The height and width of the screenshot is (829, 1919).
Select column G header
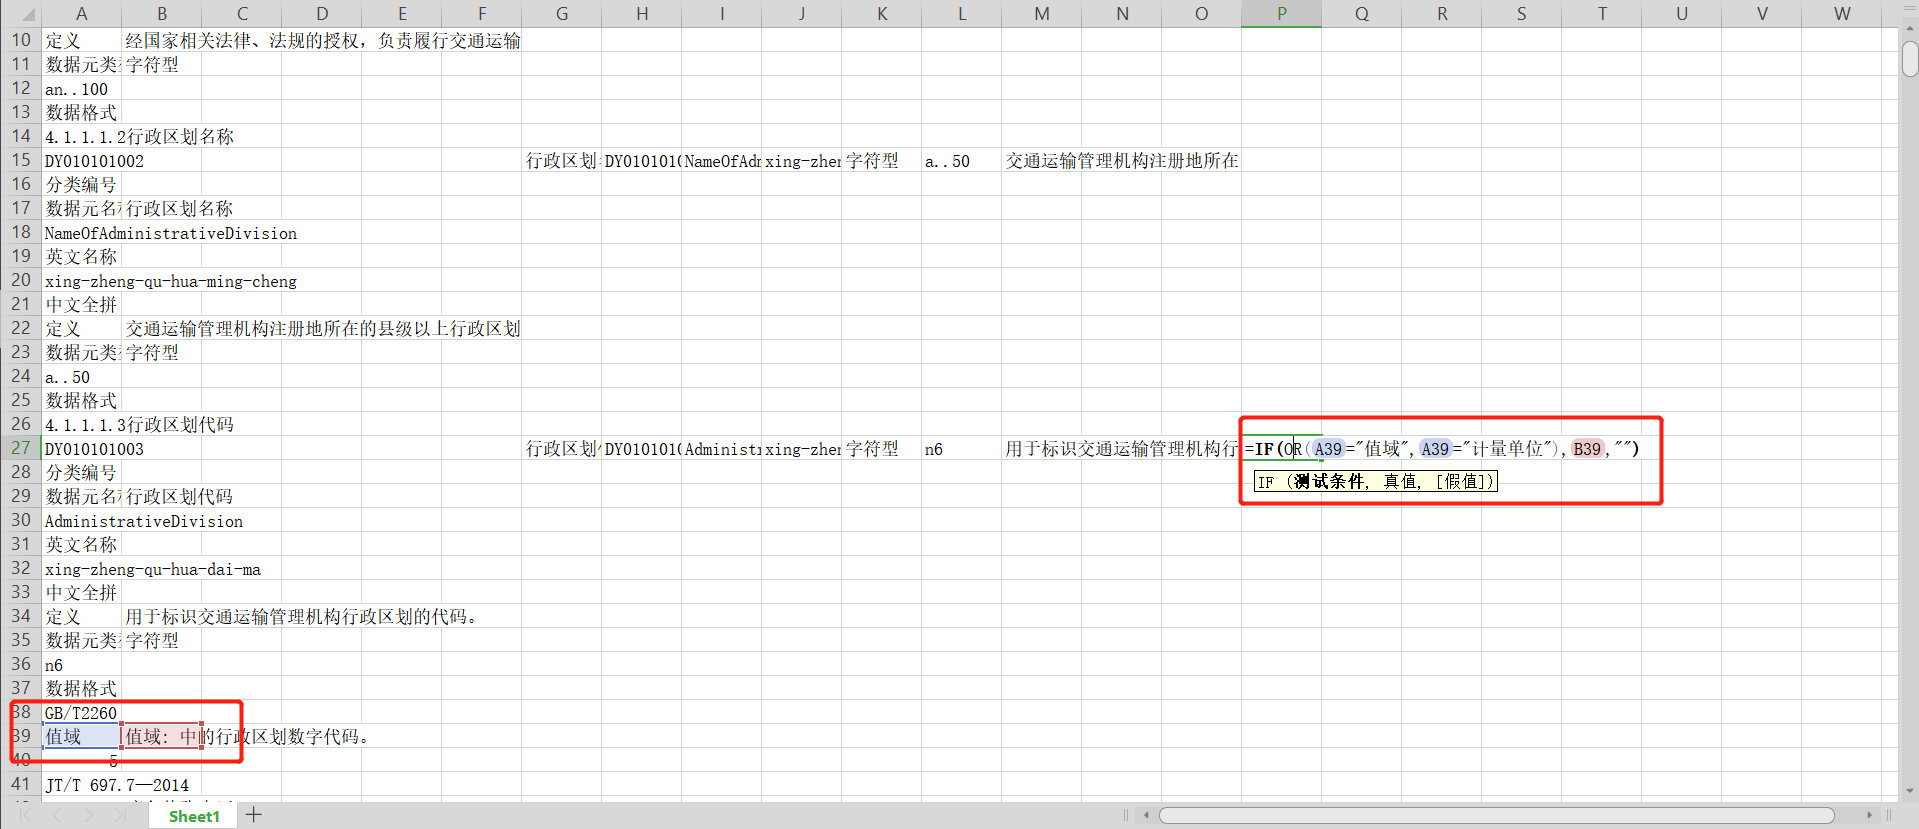point(562,14)
